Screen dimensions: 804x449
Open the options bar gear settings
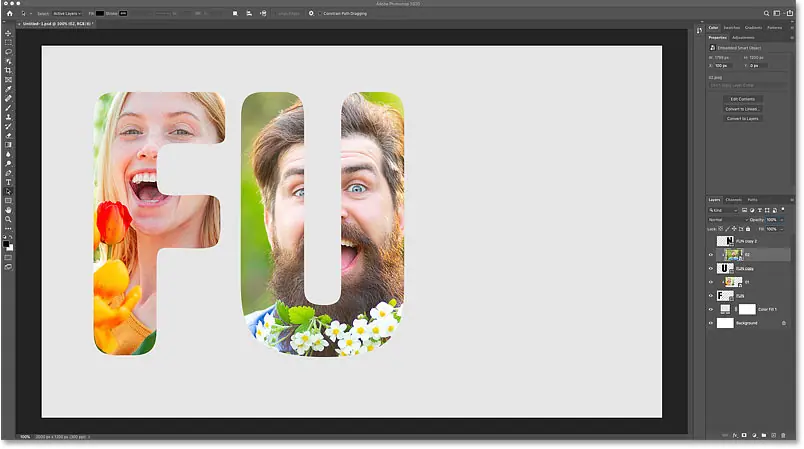(311, 14)
